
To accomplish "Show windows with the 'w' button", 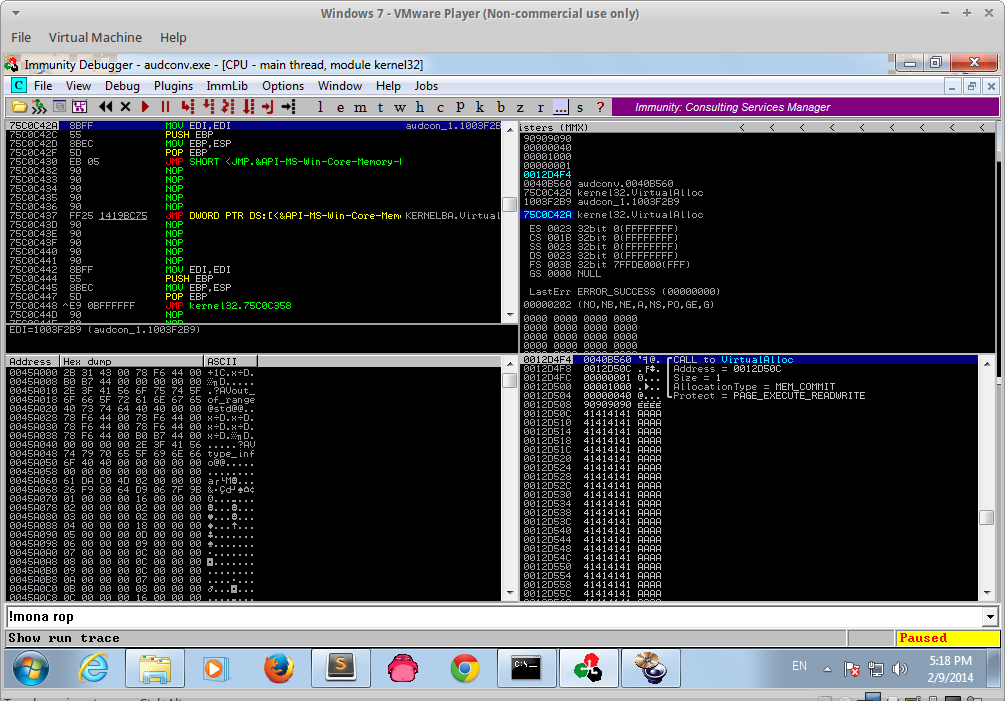I will click(x=400, y=107).
